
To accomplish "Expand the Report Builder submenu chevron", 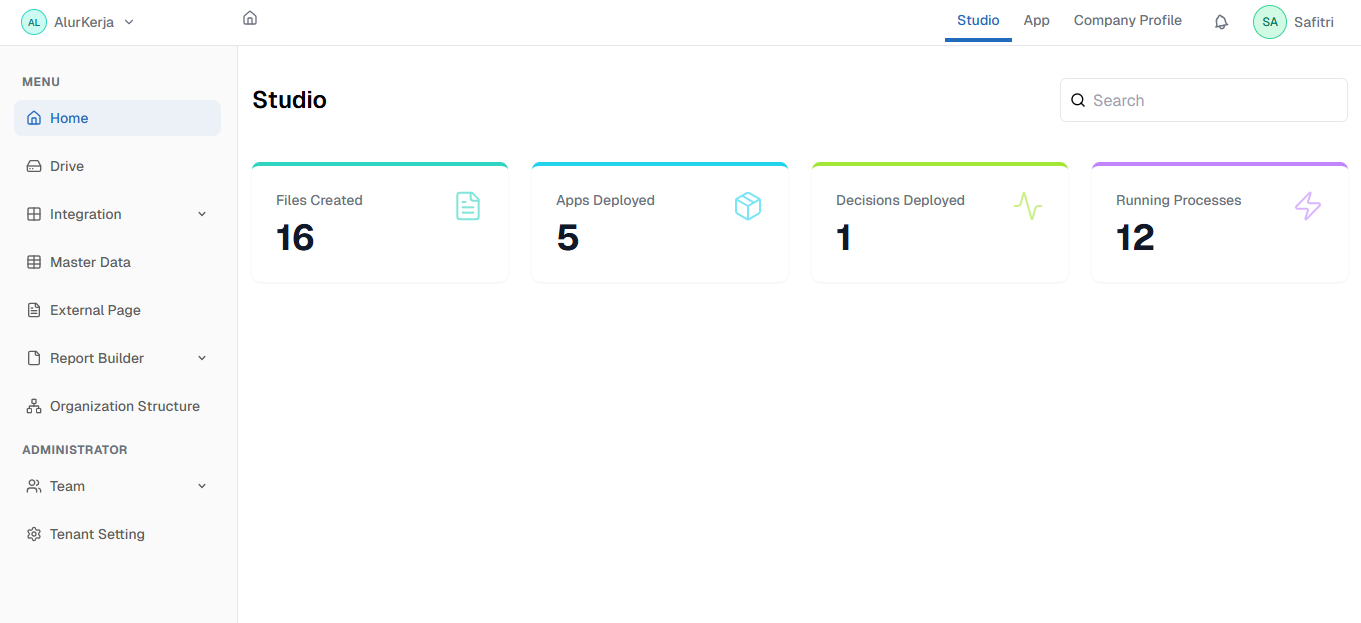I will (202, 358).
